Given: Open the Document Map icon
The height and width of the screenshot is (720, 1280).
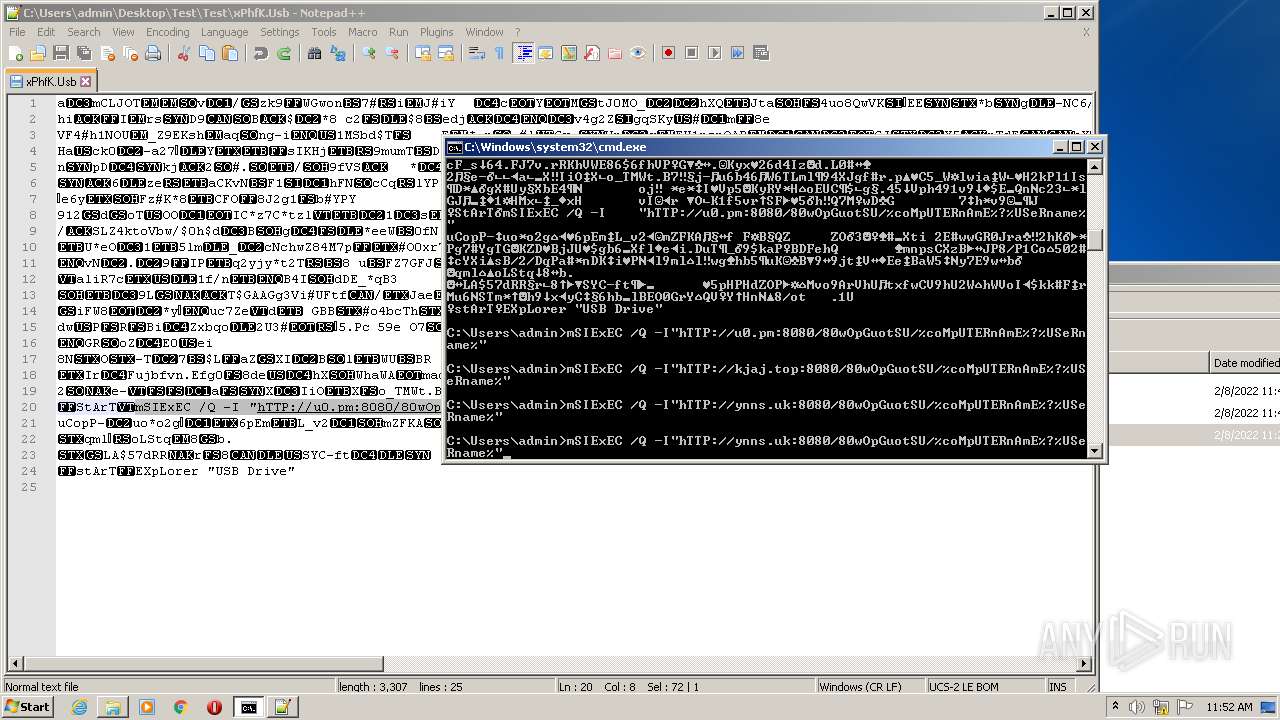Looking at the screenshot, I should click(569, 53).
